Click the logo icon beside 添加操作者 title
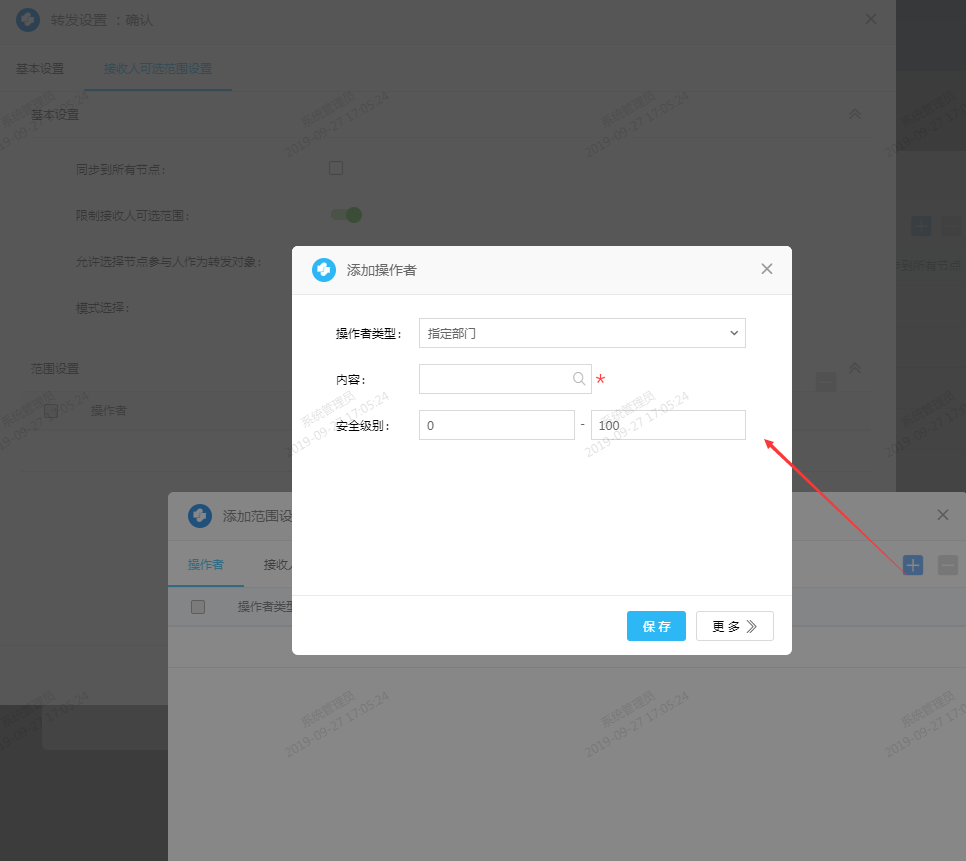Viewport: 966px width, 861px height. click(324, 270)
